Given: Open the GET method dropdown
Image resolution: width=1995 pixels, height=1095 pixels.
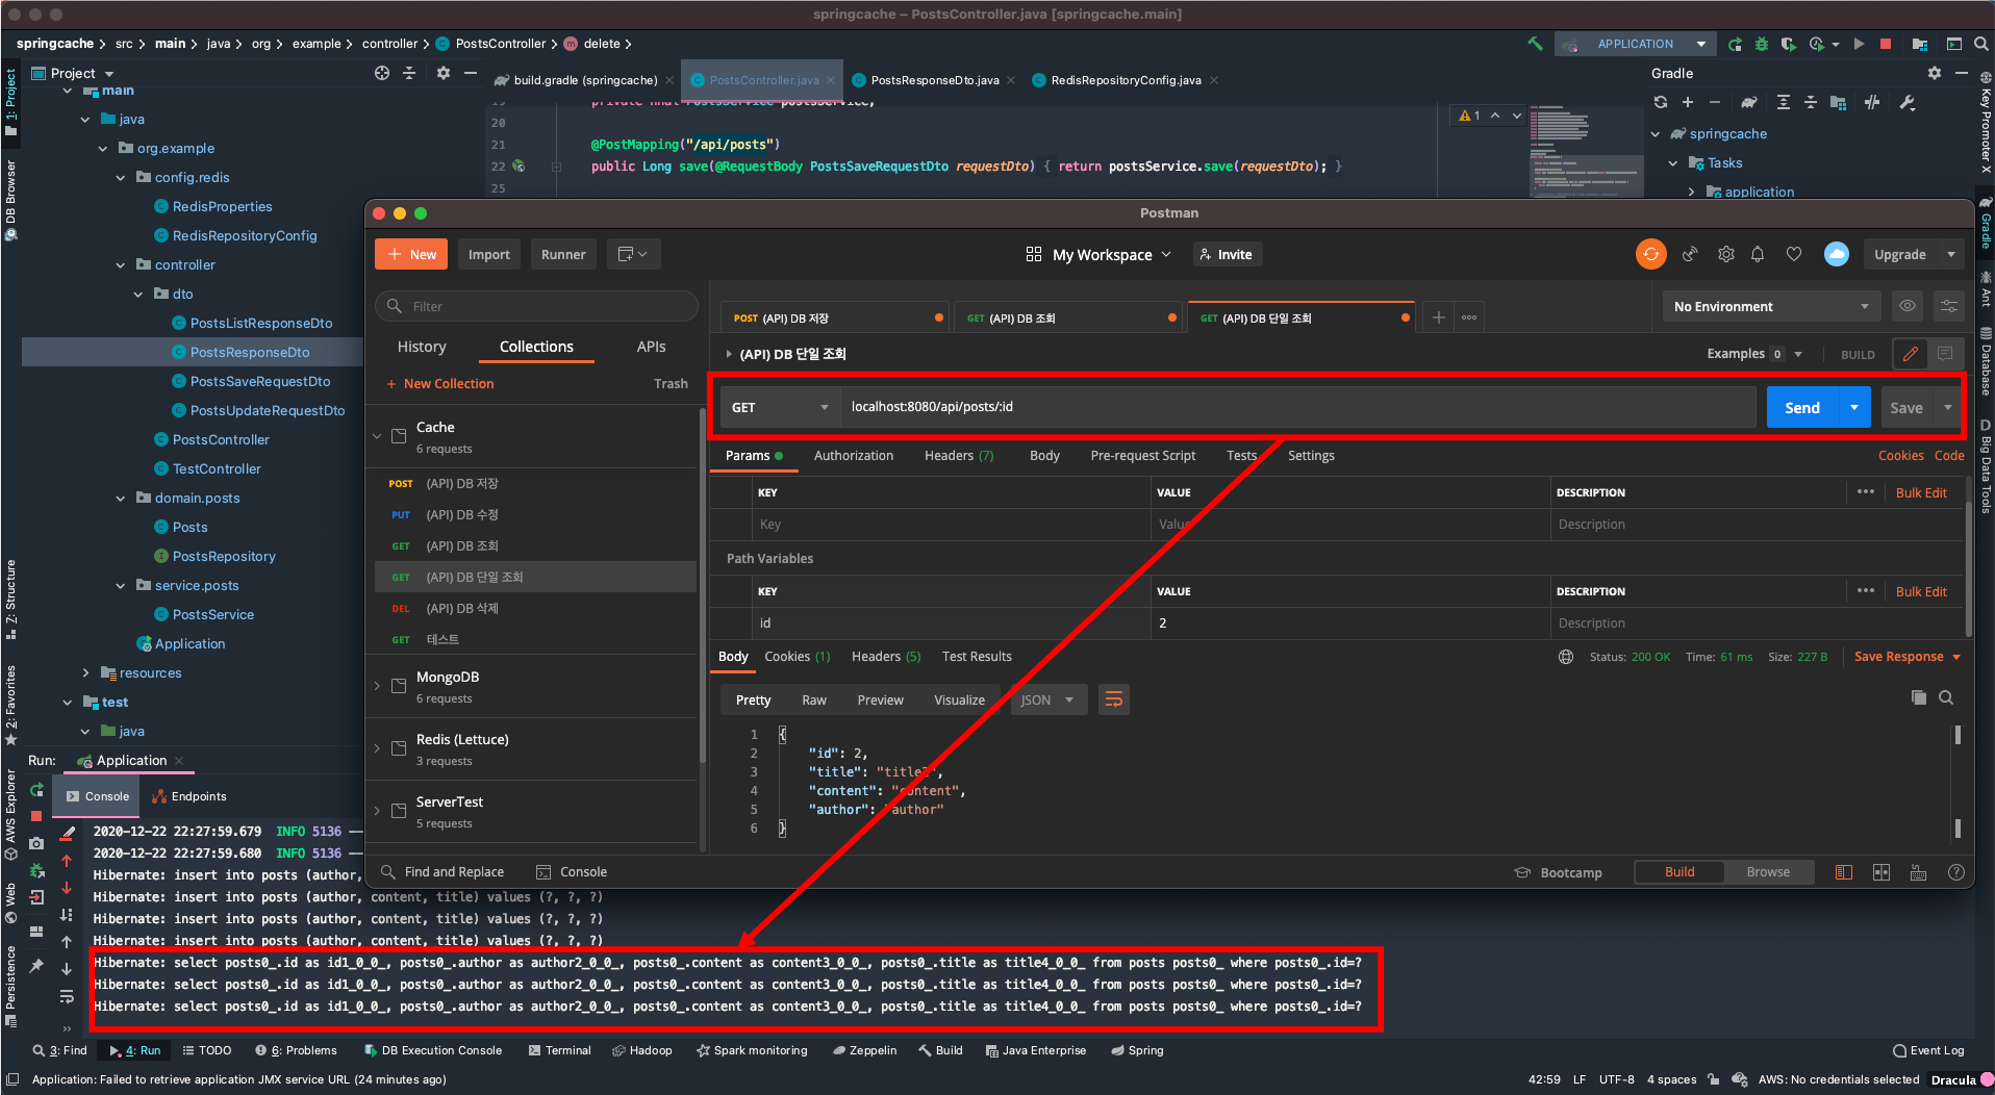Looking at the screenshot, I should tap(780, 407).
